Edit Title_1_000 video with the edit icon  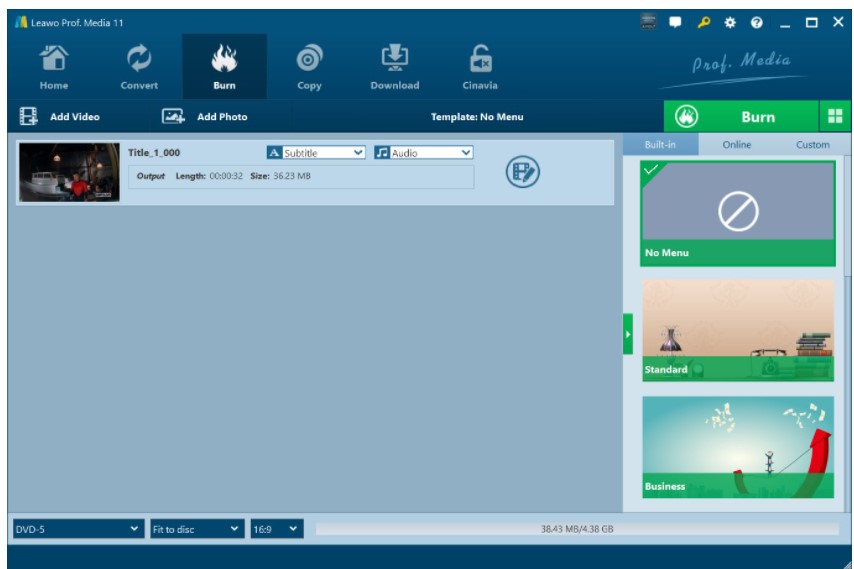522,172
